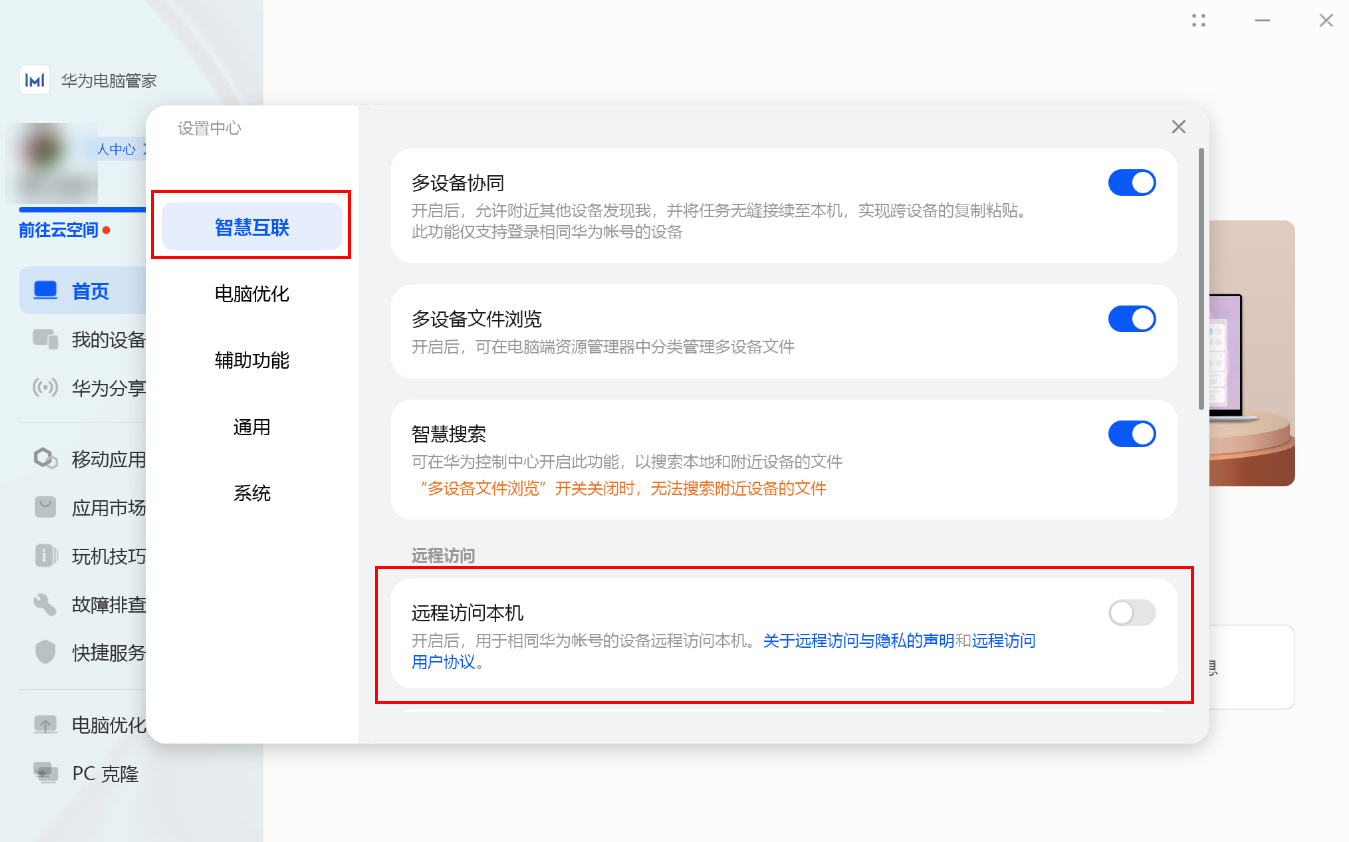Click the 移动应用 hexagon icon
This screenshot has height=842, width=1349.
click(x=46, y=459)
